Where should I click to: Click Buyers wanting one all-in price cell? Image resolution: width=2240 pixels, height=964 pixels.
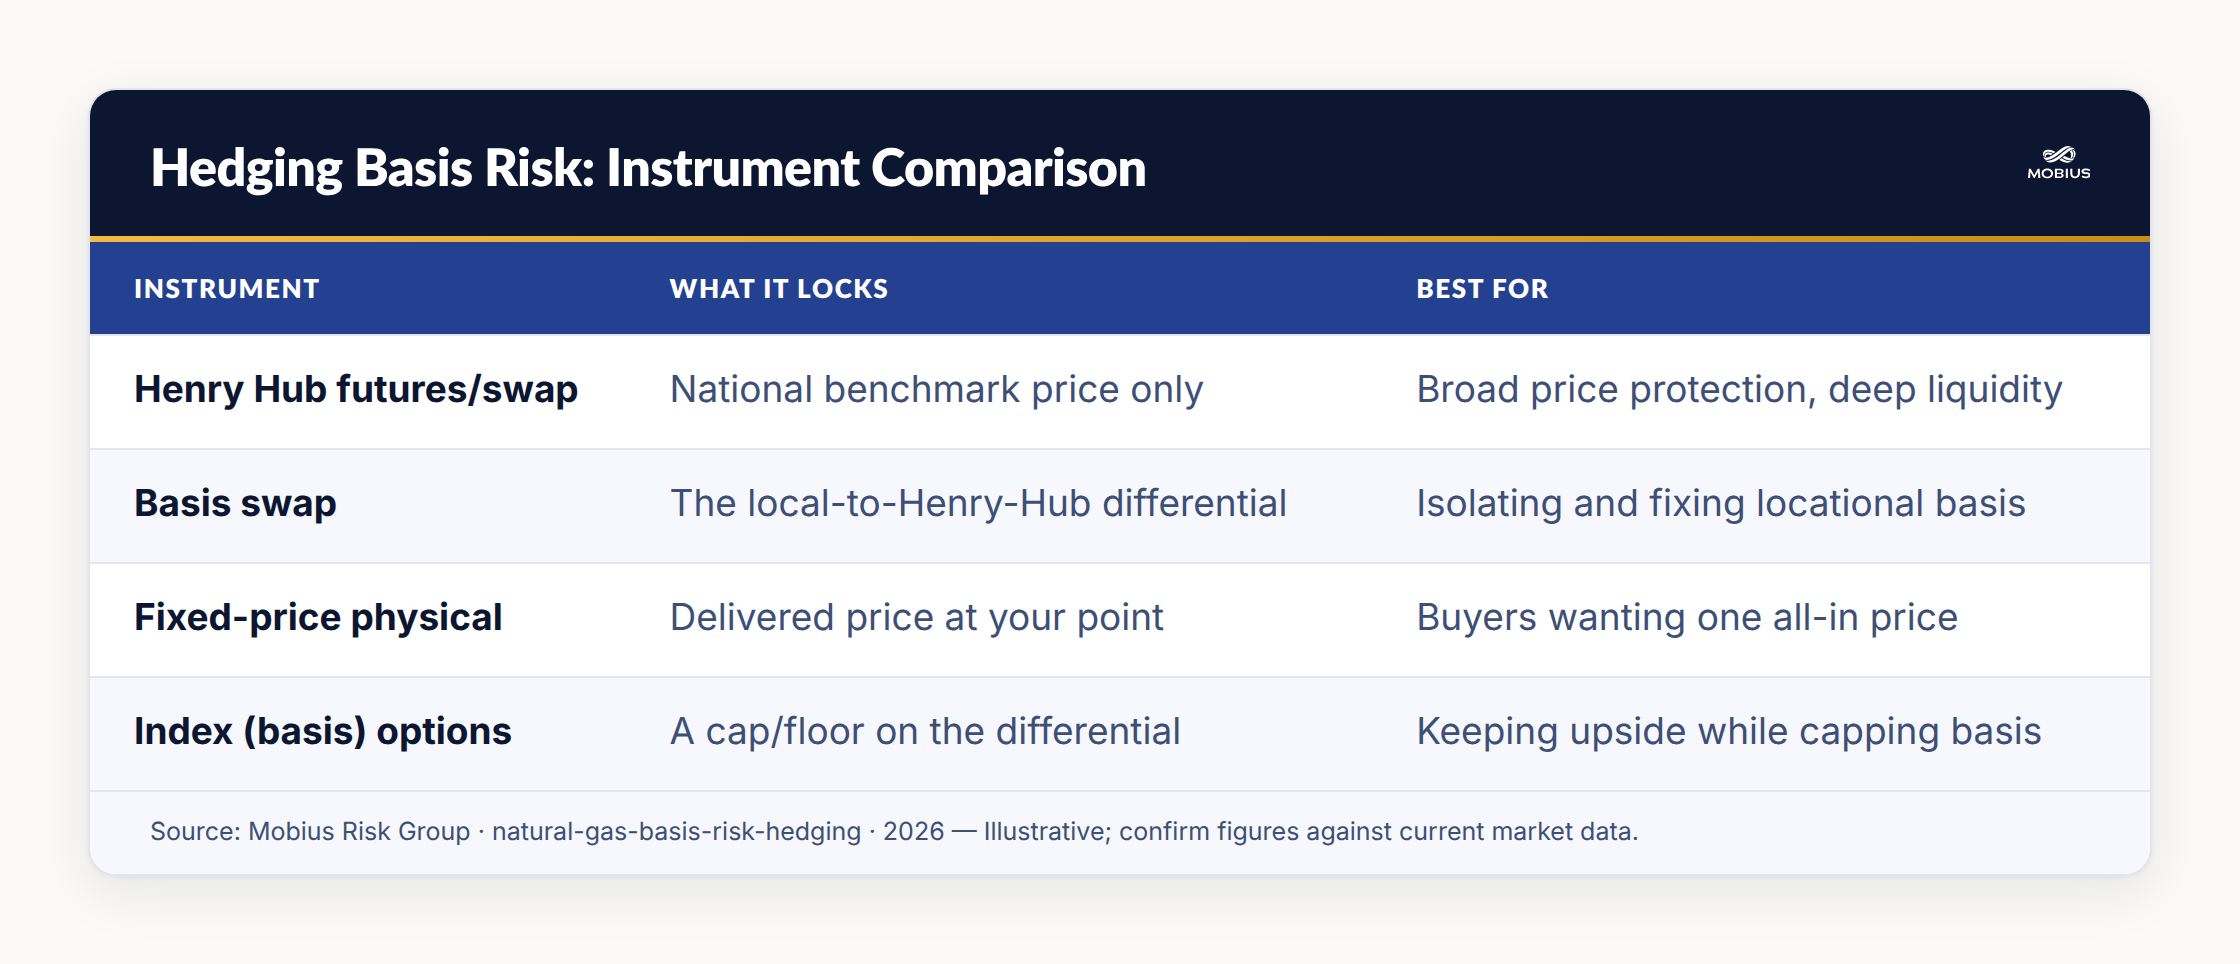pos(1687,618)
